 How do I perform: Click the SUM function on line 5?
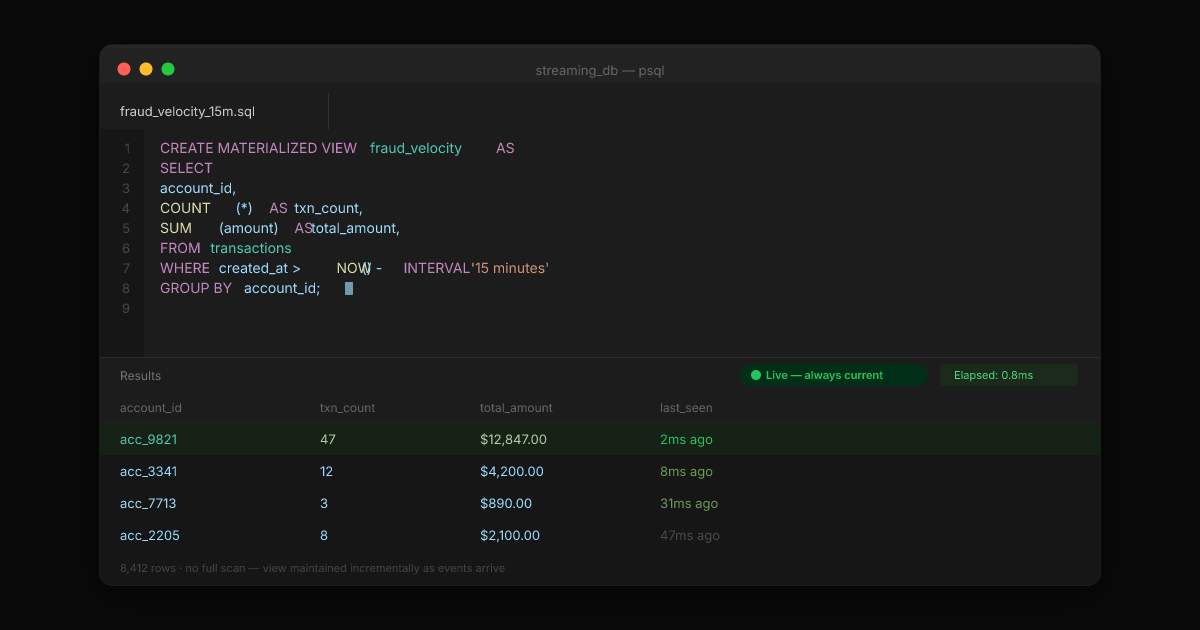176,228
